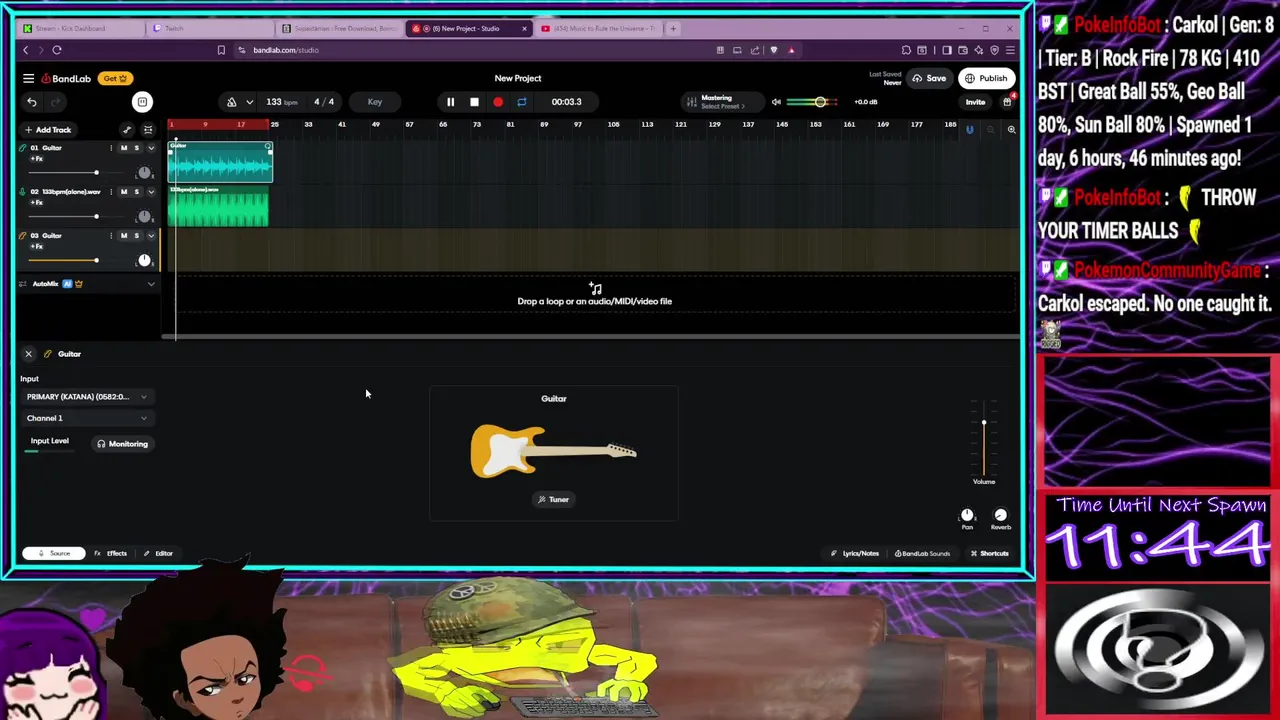Close the Guitar source panel with X
The width and height of the screenshot is (1280, 720).
(x=28, y=354)
